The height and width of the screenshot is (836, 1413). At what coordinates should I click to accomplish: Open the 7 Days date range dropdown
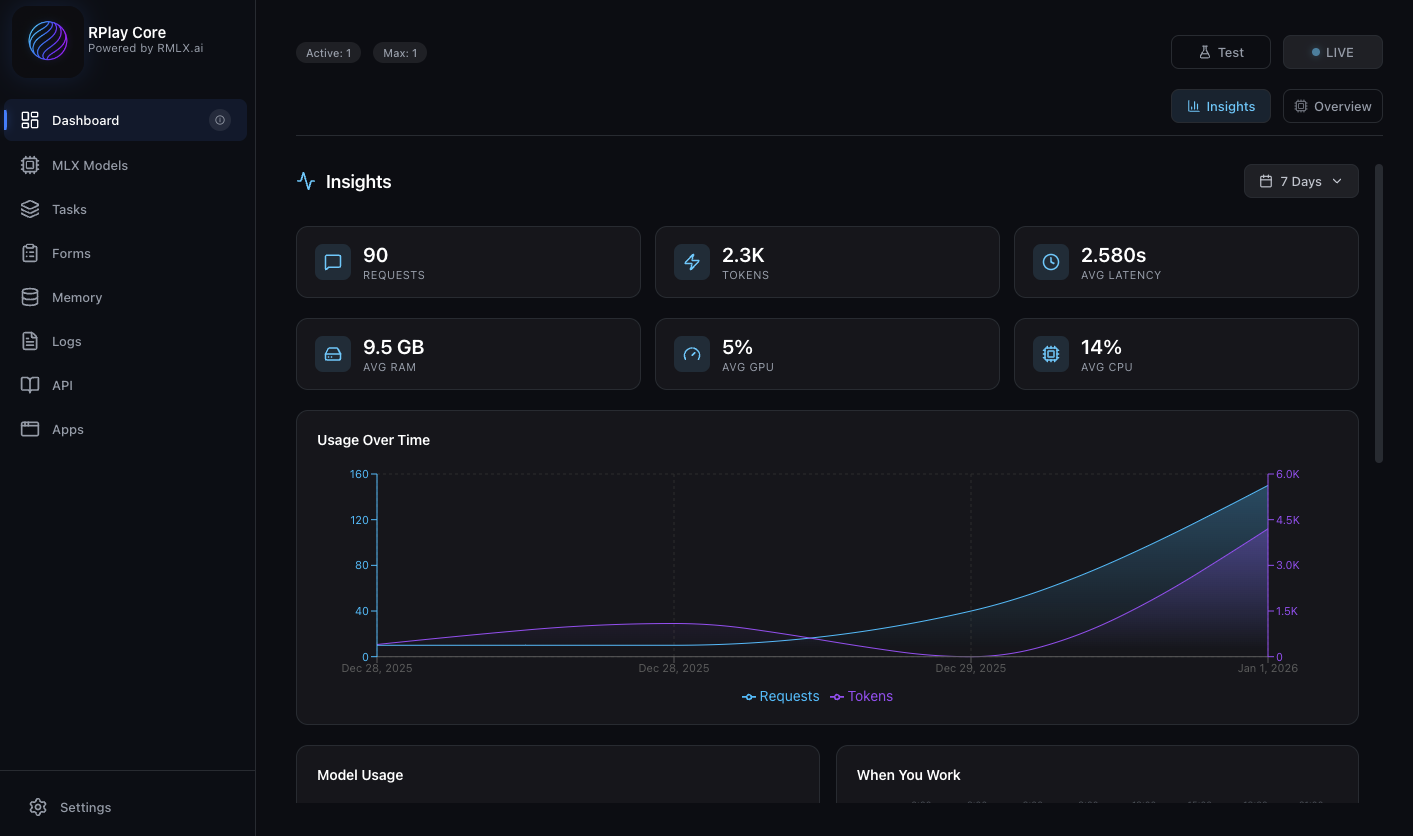coord(1300,181)
